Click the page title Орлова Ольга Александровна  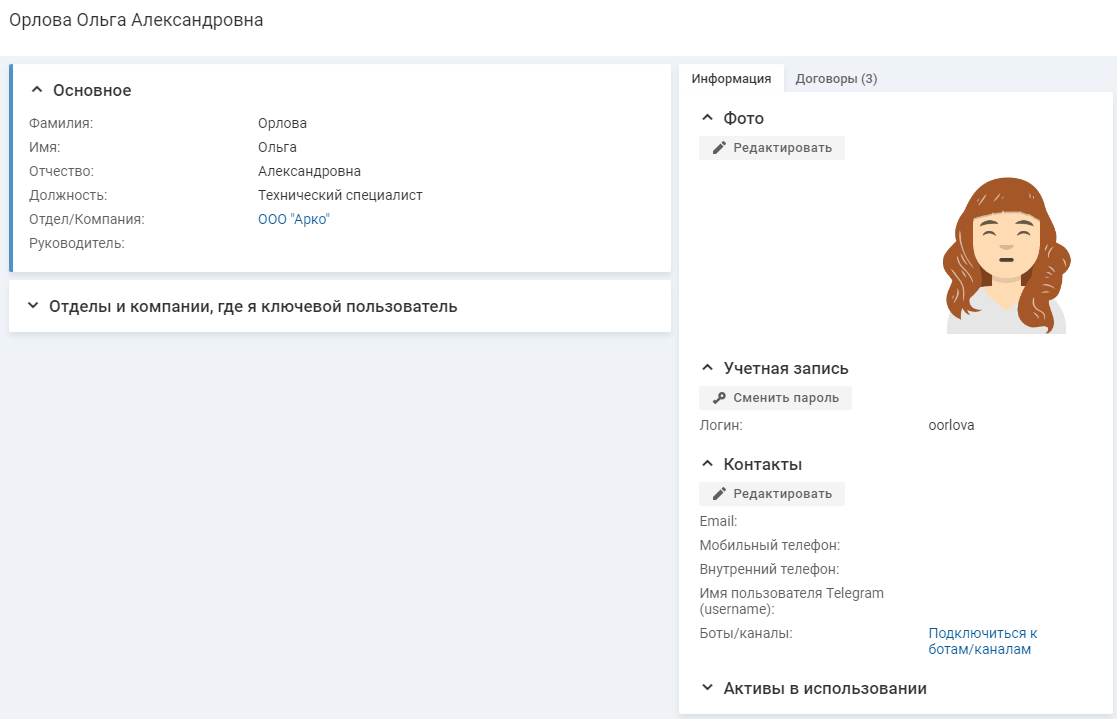136,20
